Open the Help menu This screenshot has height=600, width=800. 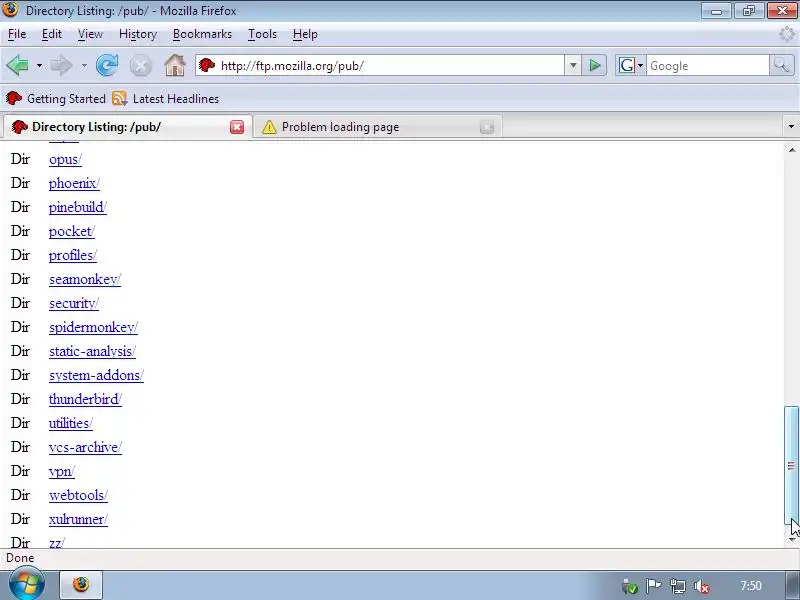pyautogui.click(x=305, y=34)
